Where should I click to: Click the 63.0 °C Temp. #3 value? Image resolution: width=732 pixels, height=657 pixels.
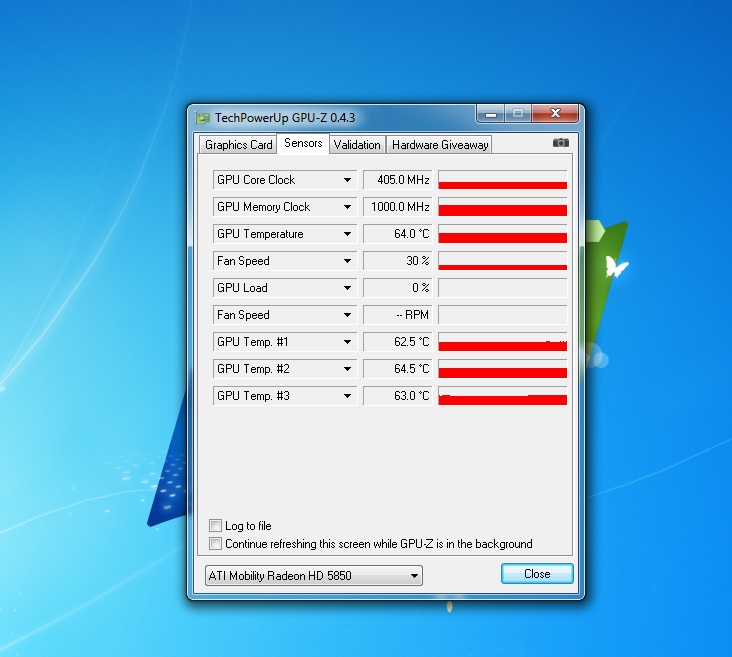click(x=397, y=396)
